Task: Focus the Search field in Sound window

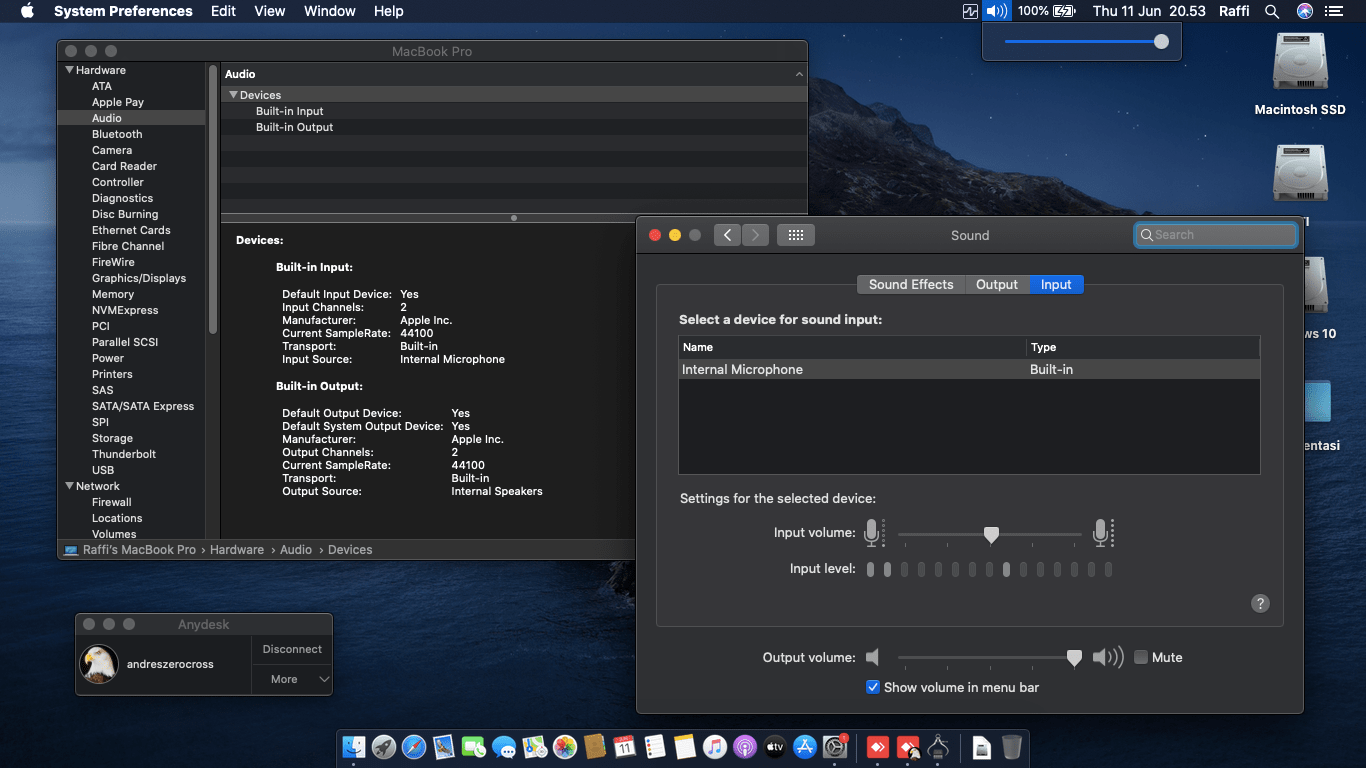Action: click(1216, 235)
